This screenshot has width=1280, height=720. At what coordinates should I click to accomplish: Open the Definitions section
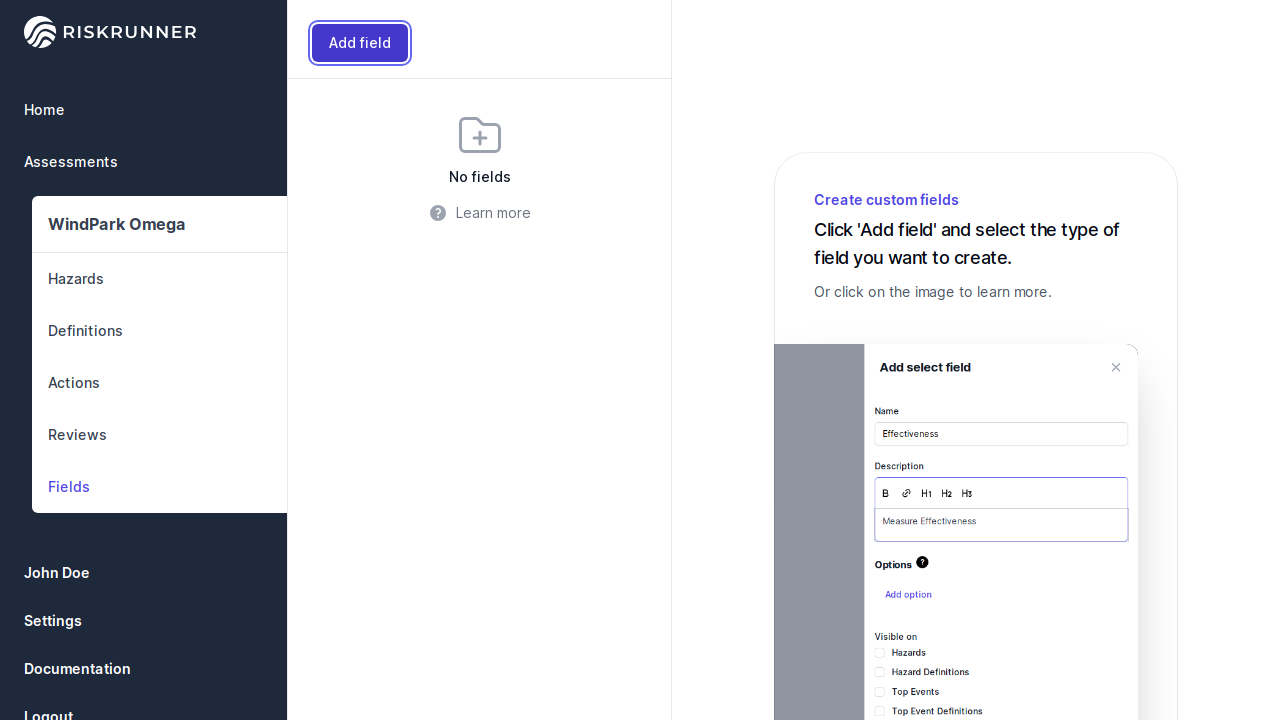tap(85, 331)
